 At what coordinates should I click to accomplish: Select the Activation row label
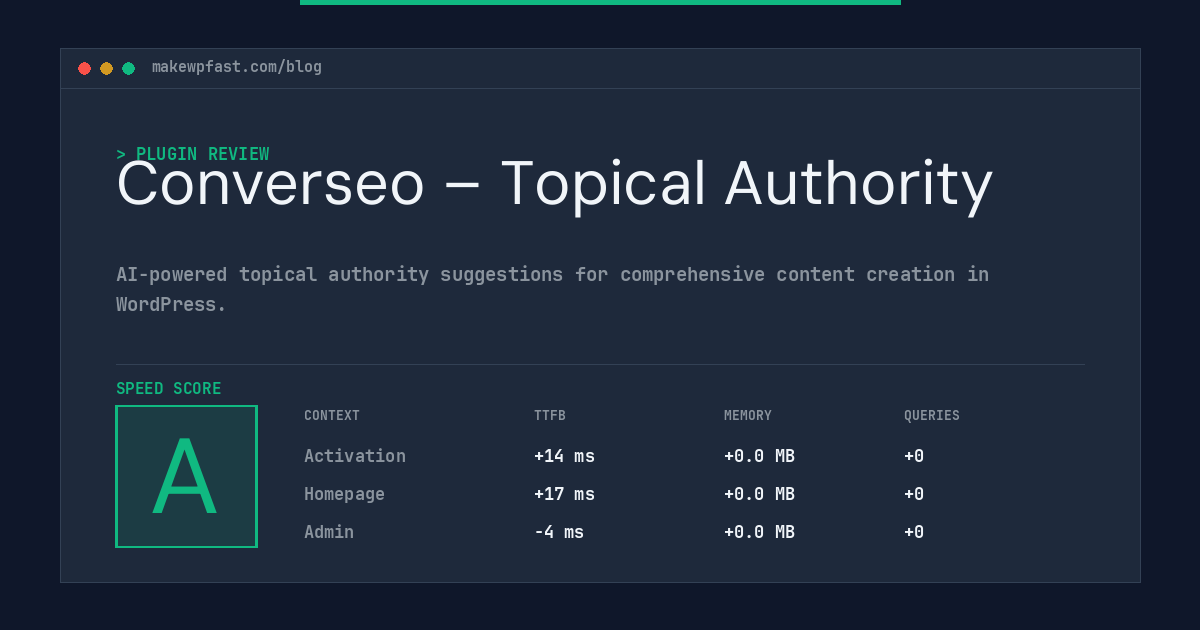click(355, 456)
